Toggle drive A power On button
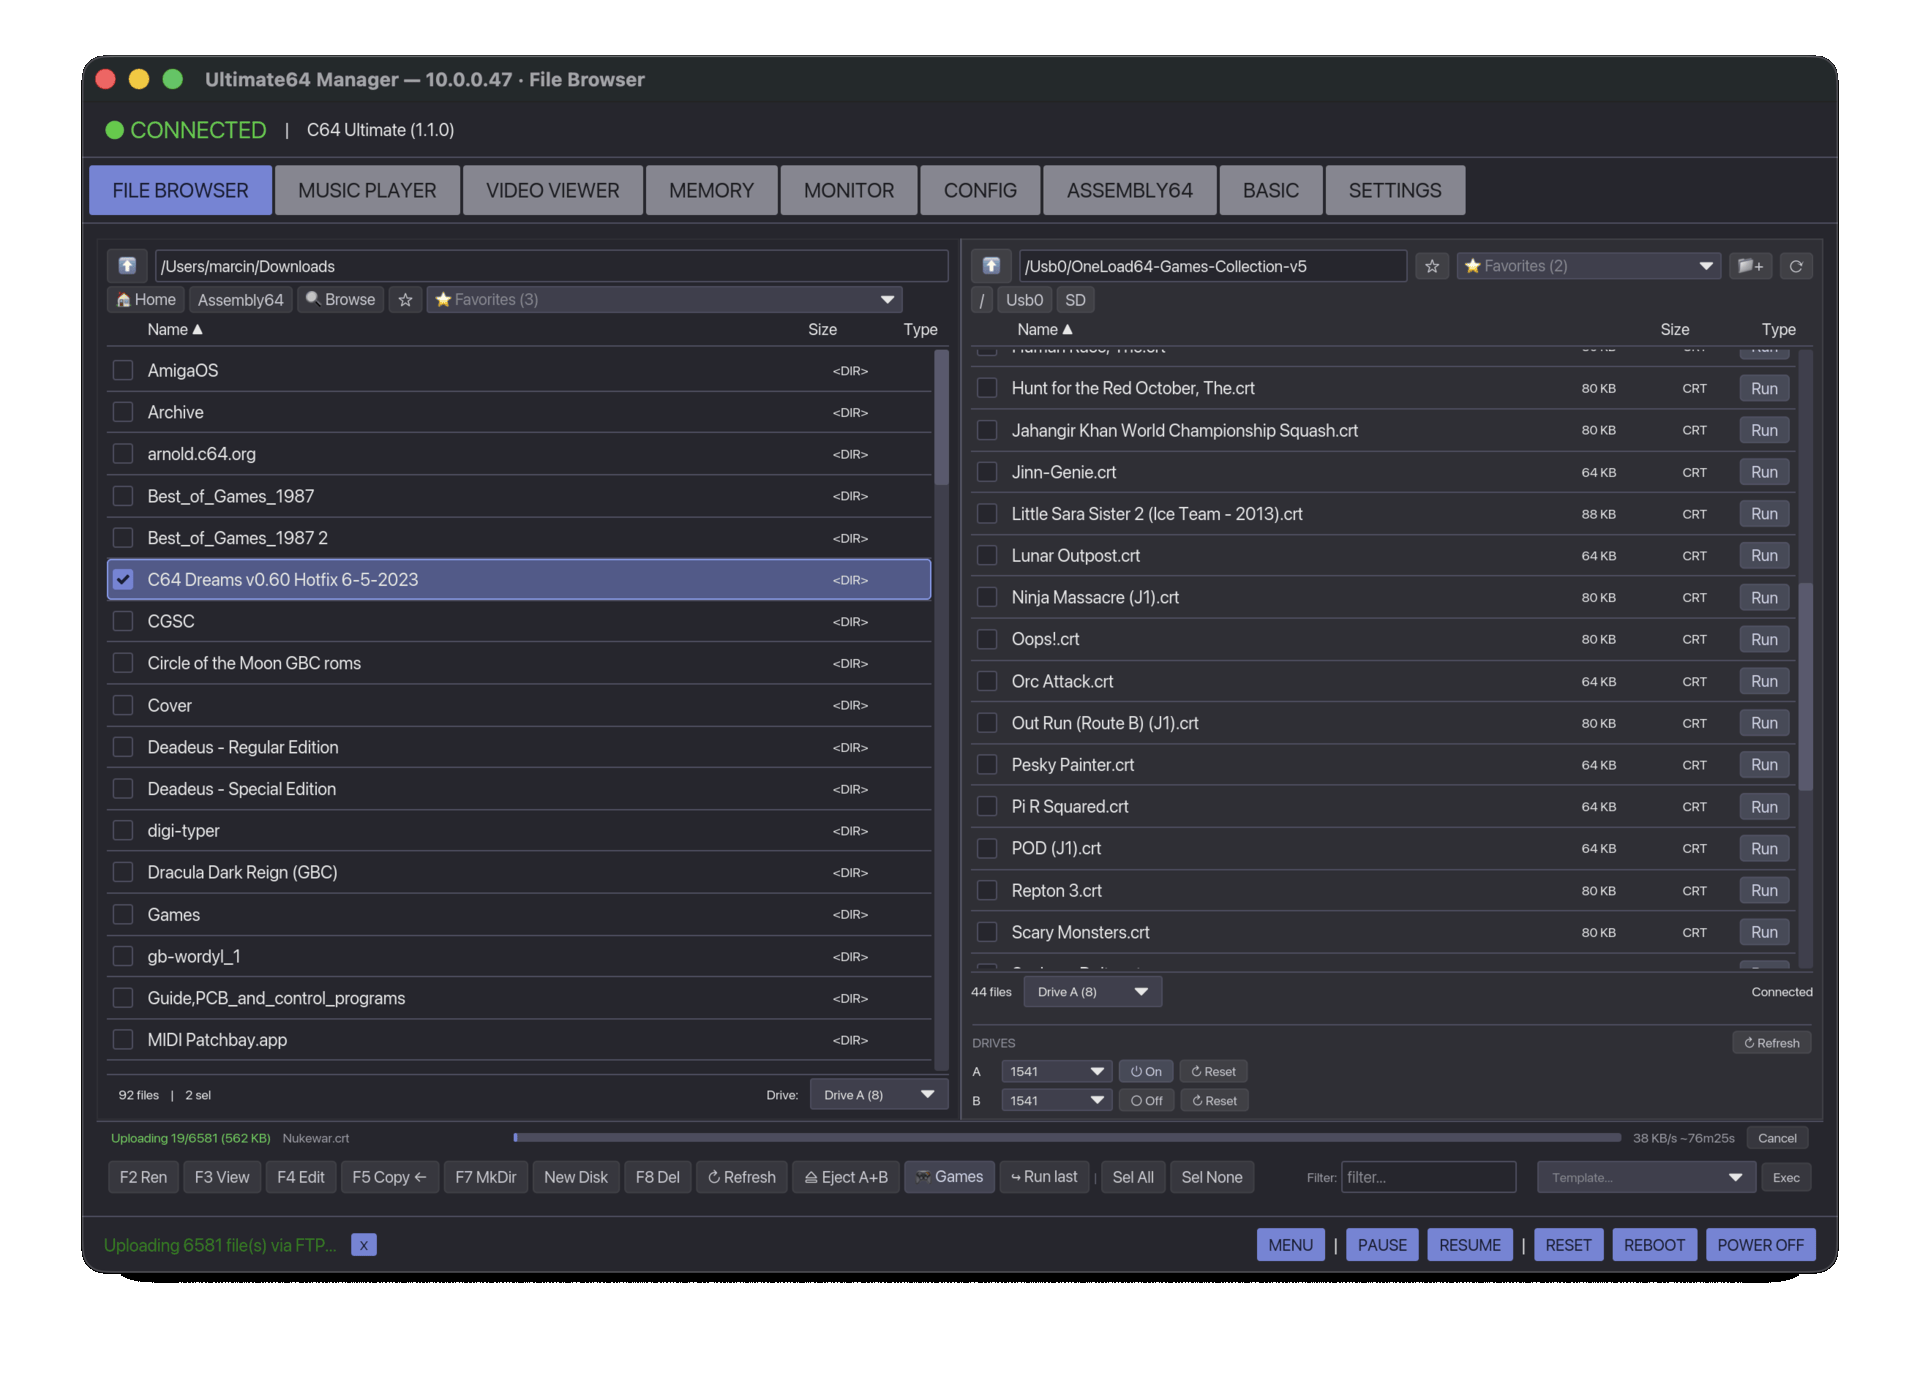 point(1146,1071)
